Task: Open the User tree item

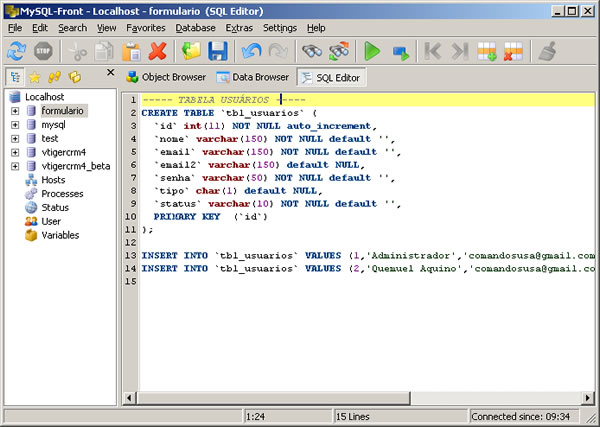Action: click(x=51, y=221)
